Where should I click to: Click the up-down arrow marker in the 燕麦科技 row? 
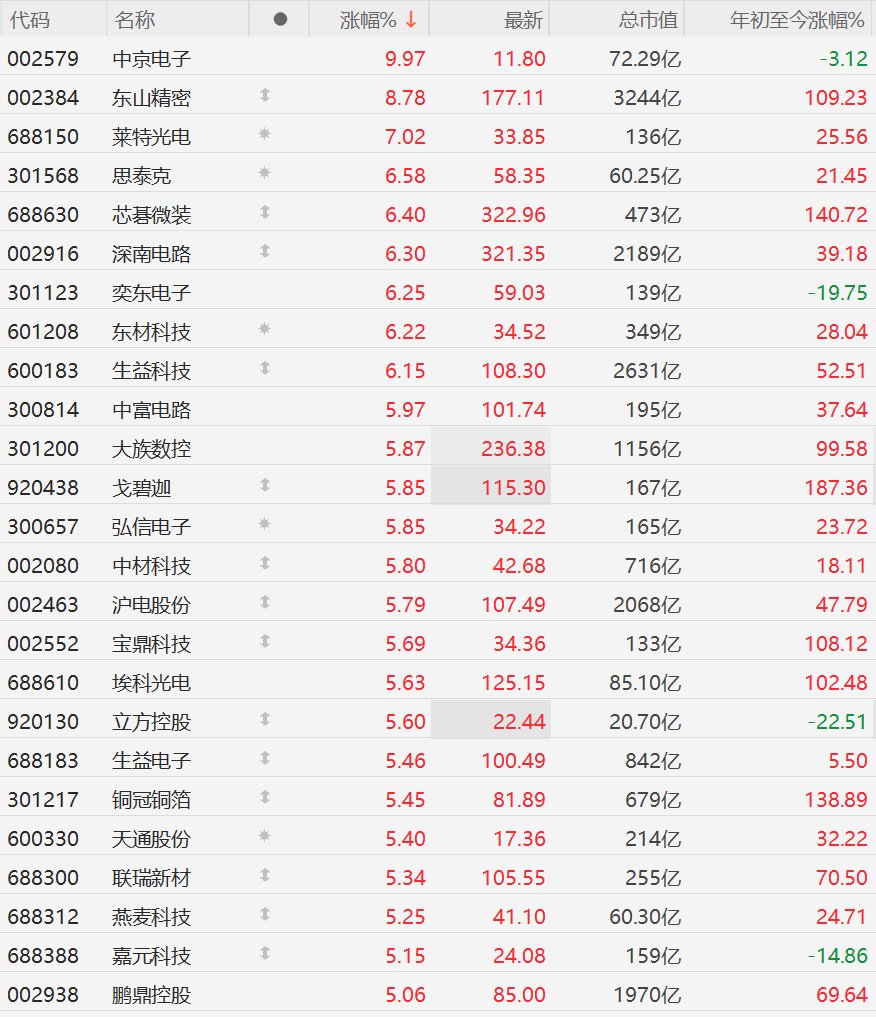click(265, 915)
